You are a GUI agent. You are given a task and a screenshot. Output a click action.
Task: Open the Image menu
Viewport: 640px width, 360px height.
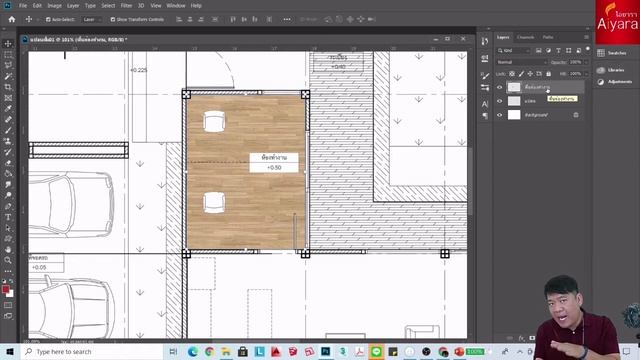click(x=54, y=6)
